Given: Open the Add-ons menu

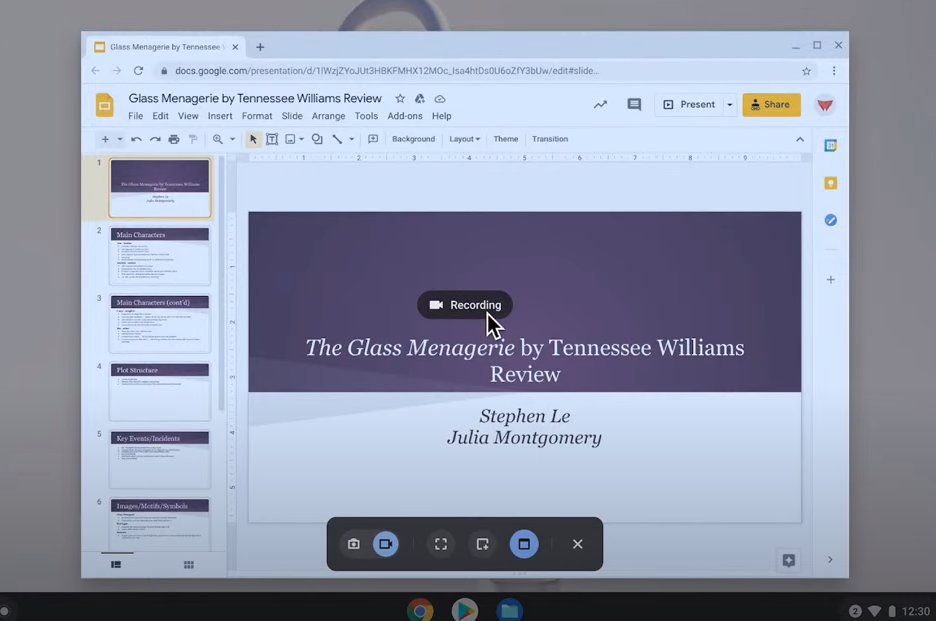Looking at the screenshot, I should click(405, 116).
